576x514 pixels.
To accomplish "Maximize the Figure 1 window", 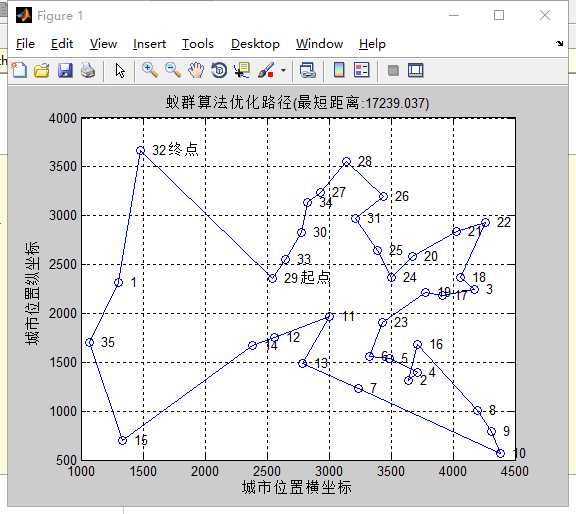I will (498, 15).
